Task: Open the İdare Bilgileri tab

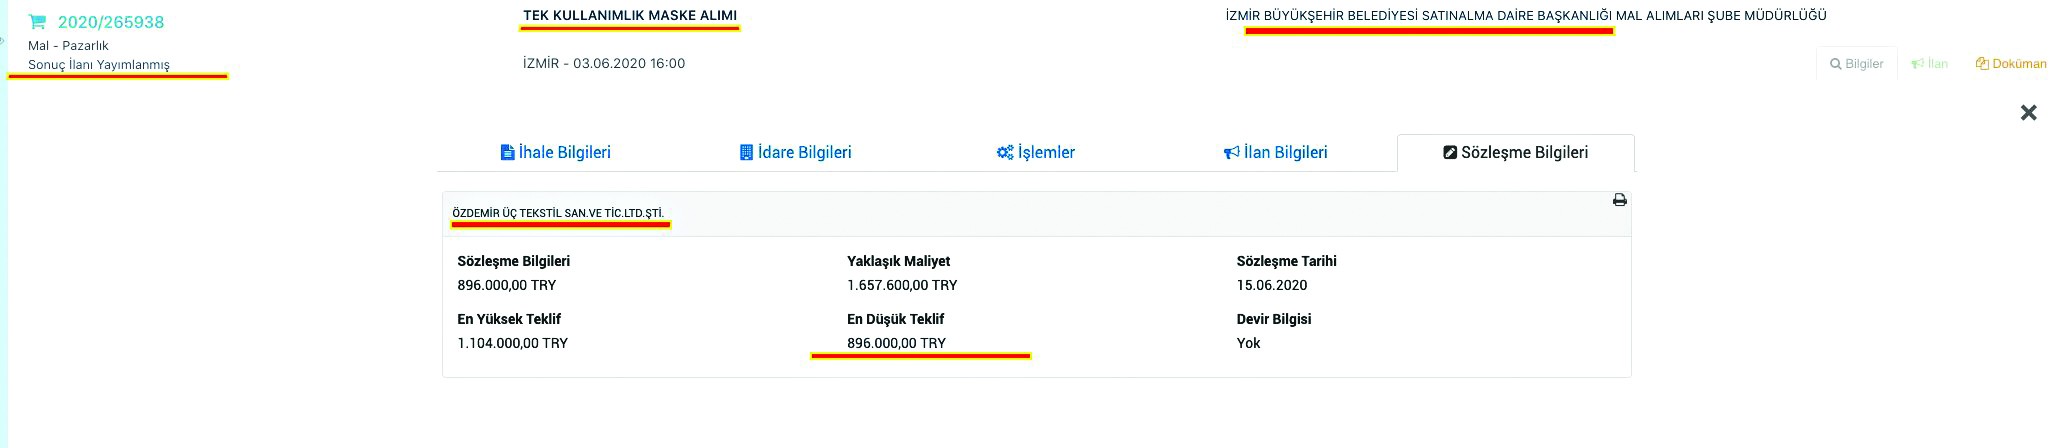Action: (796, 153)
